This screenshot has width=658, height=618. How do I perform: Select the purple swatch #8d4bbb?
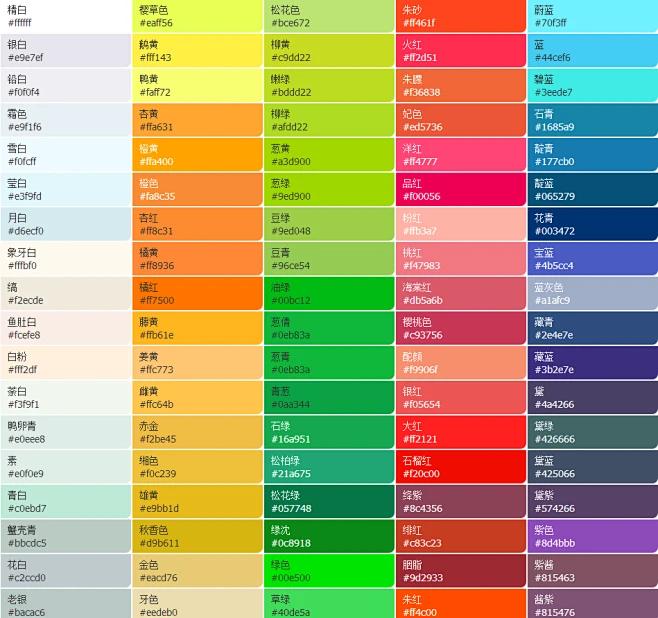coord(592,536)
